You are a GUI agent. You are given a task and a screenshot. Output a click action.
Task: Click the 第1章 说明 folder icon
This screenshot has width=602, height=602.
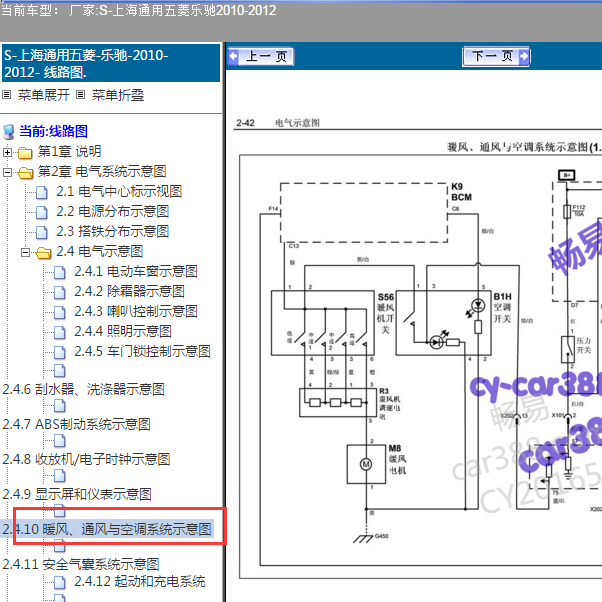point(25,153)
